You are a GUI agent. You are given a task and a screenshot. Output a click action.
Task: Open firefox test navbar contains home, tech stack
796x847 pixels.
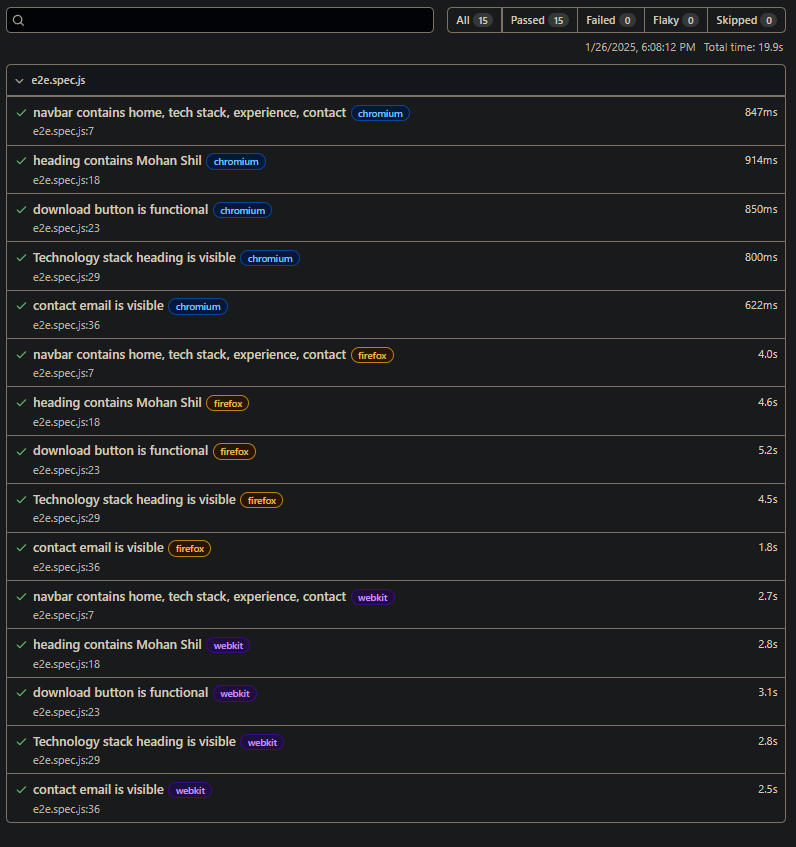click(x=190, y=355)
